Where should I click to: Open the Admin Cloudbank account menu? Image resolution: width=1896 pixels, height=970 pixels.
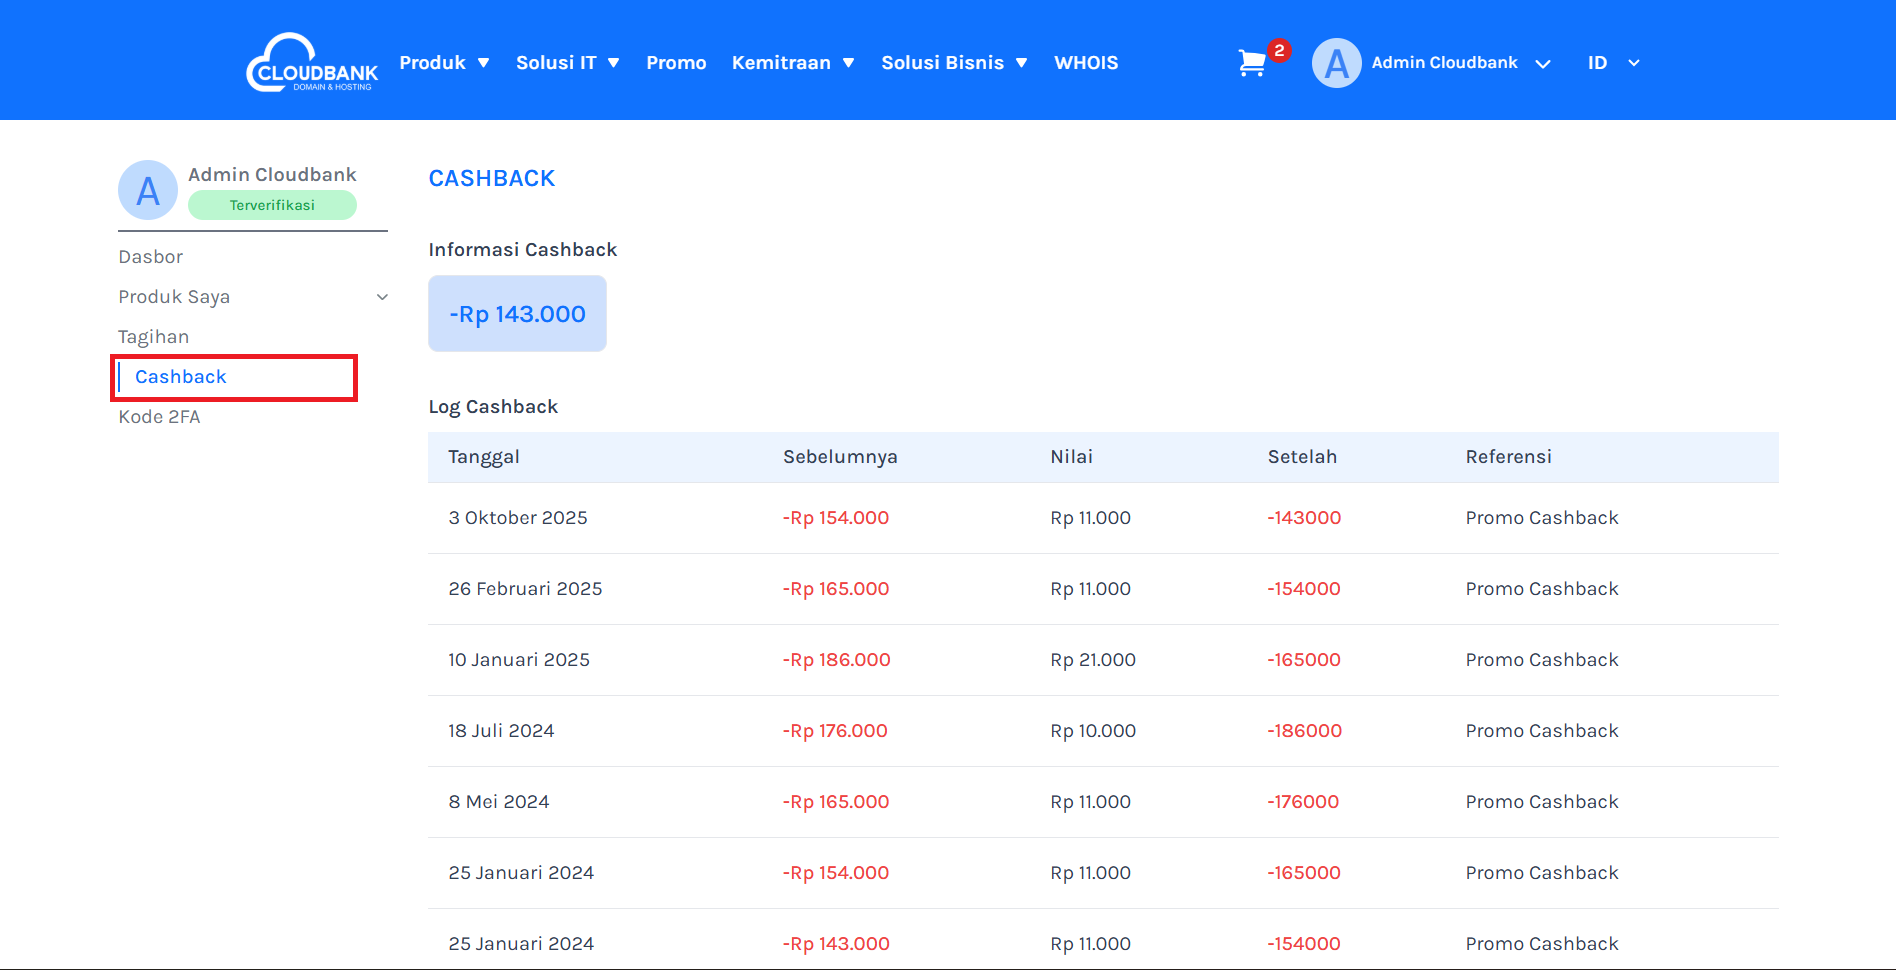1459,63
